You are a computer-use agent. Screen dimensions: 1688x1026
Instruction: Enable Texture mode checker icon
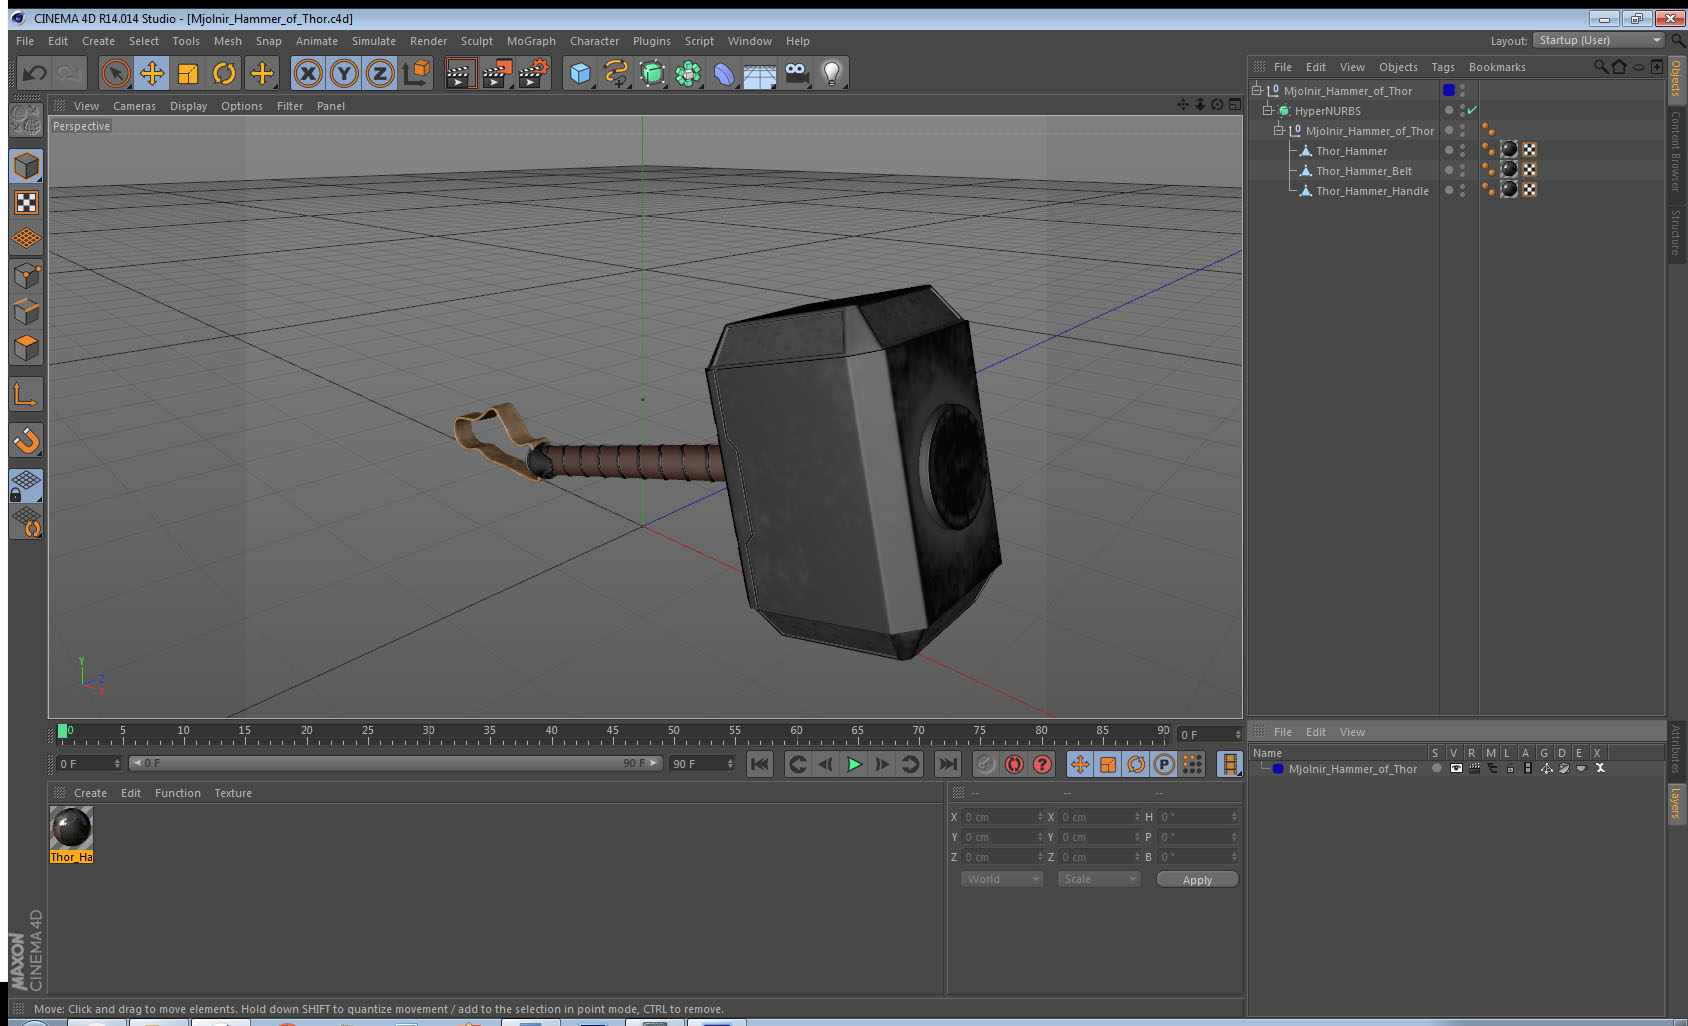click(26, 203)
